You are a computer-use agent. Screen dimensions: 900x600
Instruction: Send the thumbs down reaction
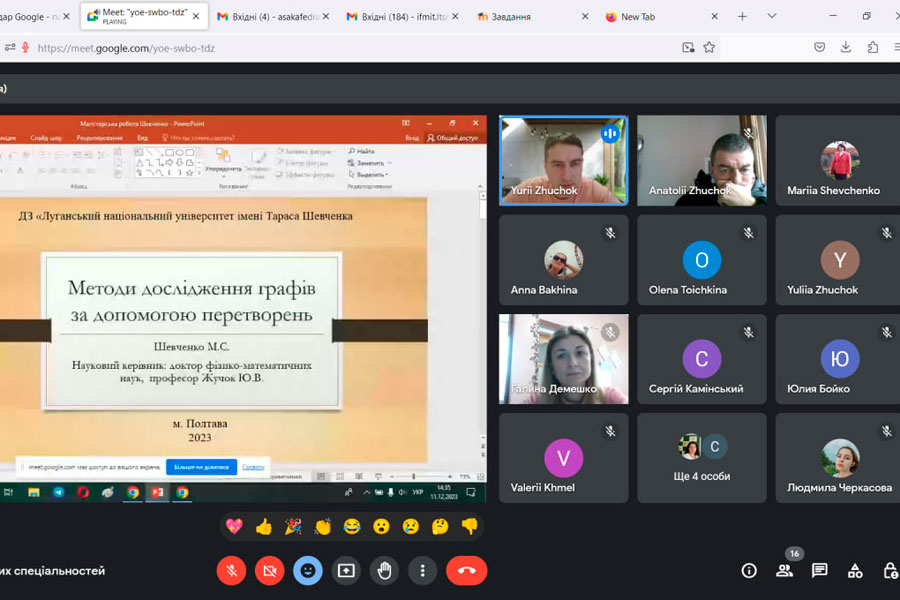click(470, 526)
